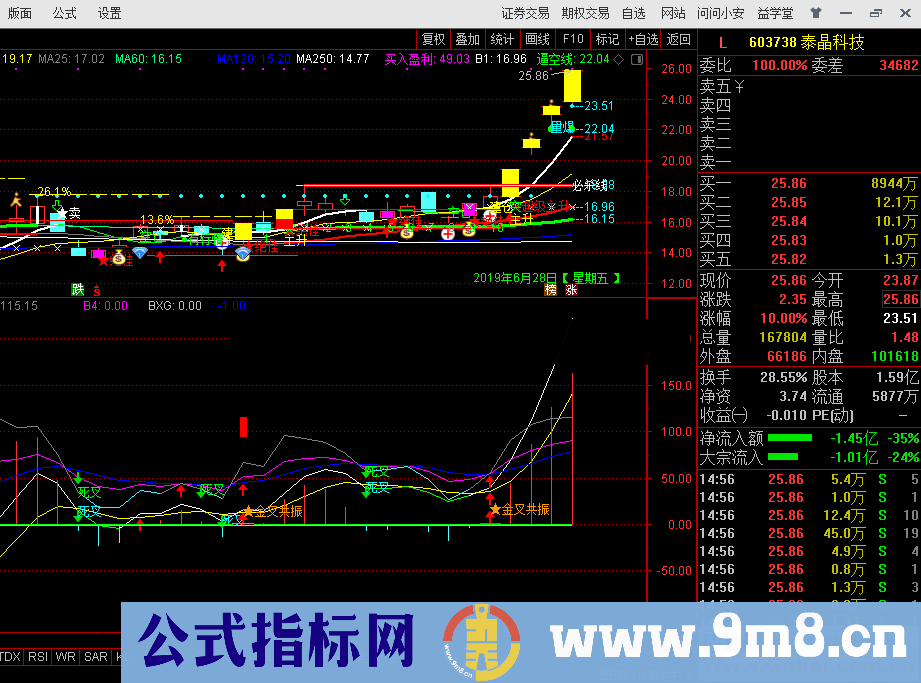Click the 叠加 overlay tool
Image resolution: width=921 pixels, height=683 pixels.
469,40
